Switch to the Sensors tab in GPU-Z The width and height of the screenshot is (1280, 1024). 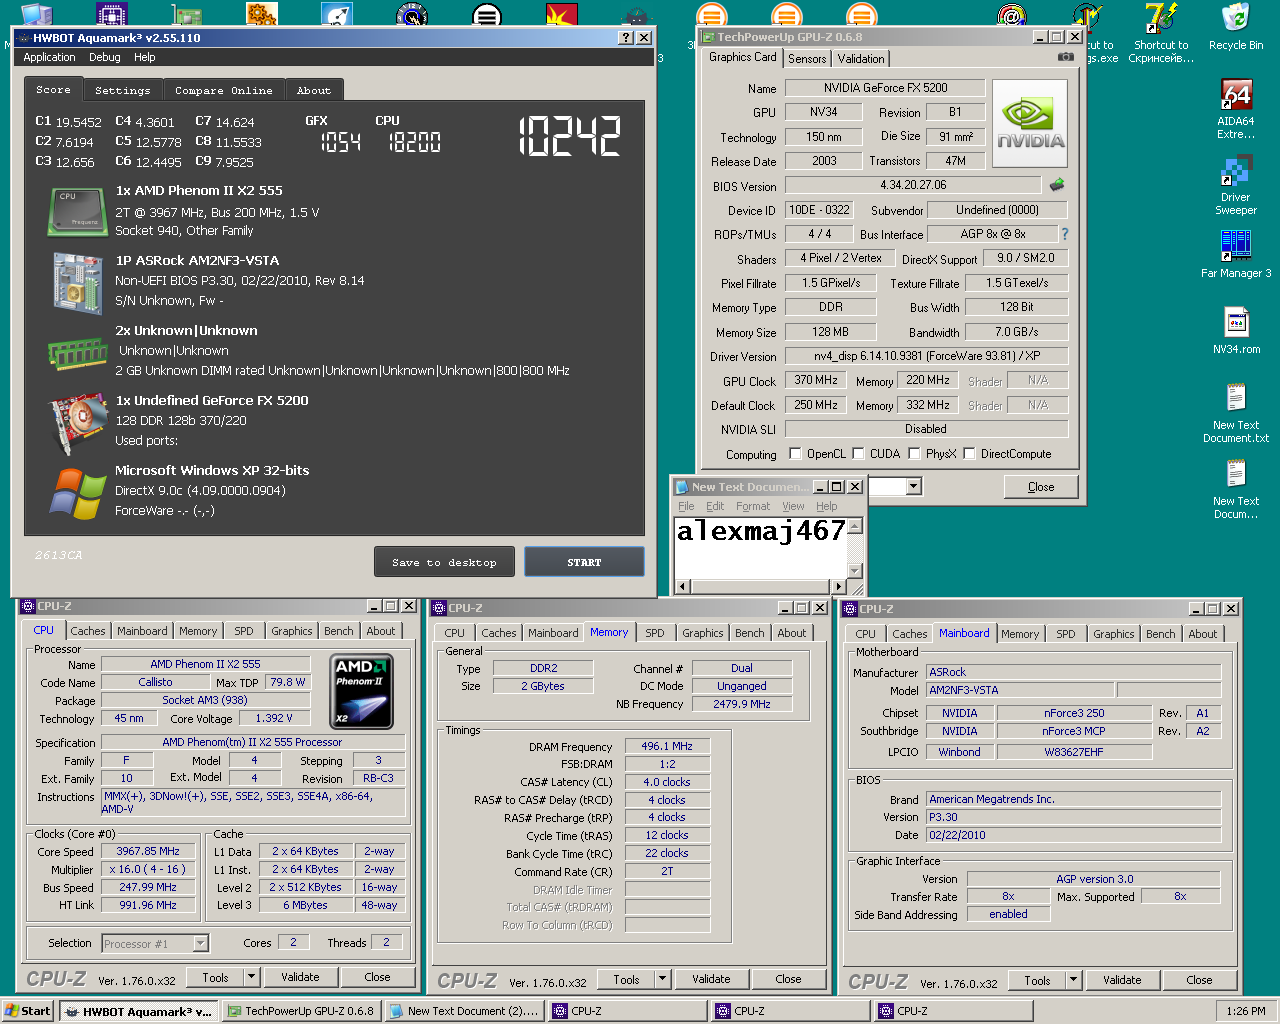(x=807, y=59)
